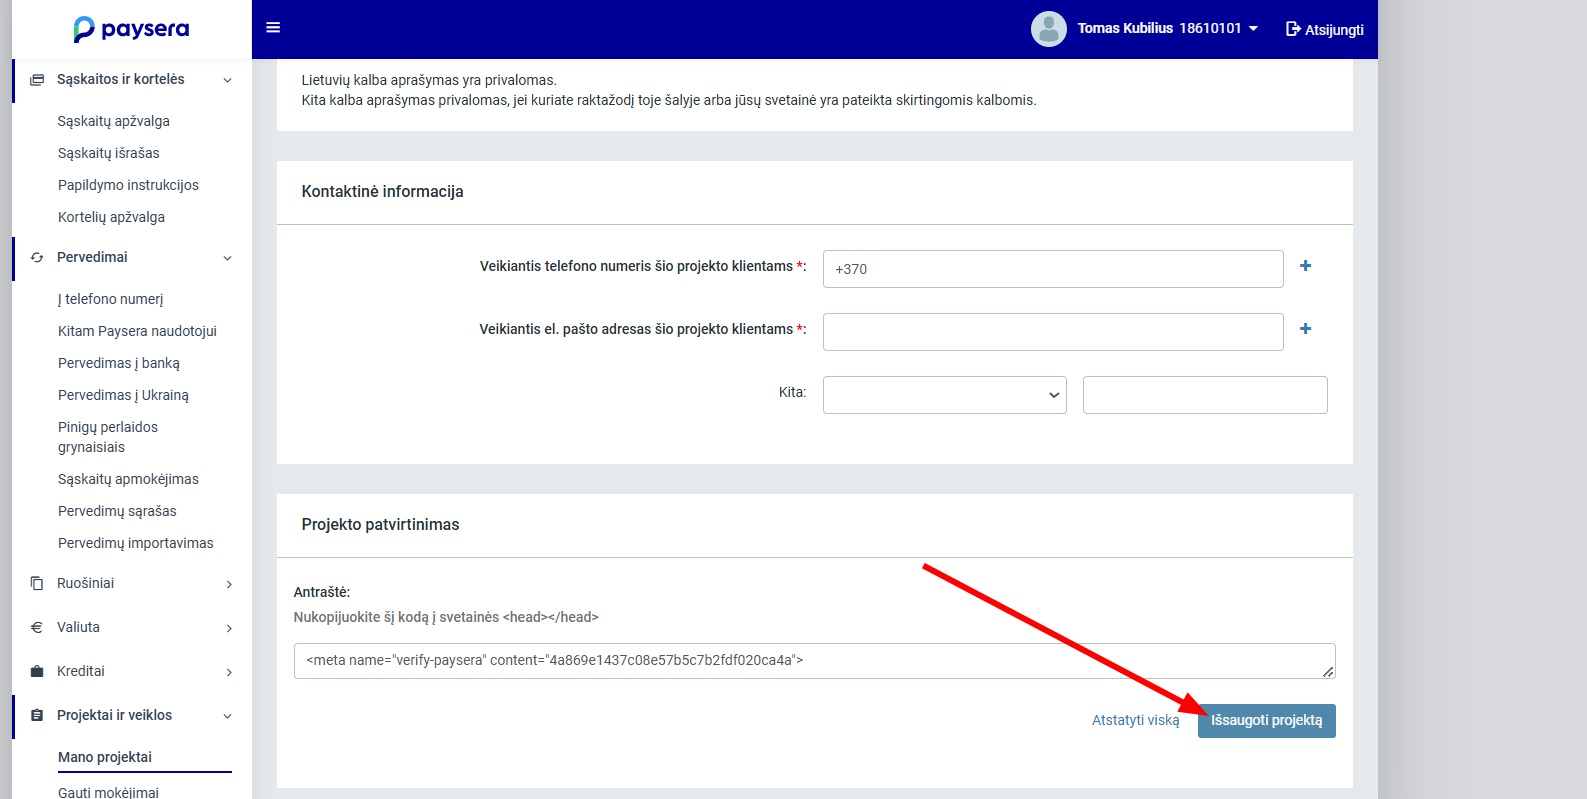Click the Paysera logo
The width and height of the screenshot is (1587, 799).
[131, 29]
